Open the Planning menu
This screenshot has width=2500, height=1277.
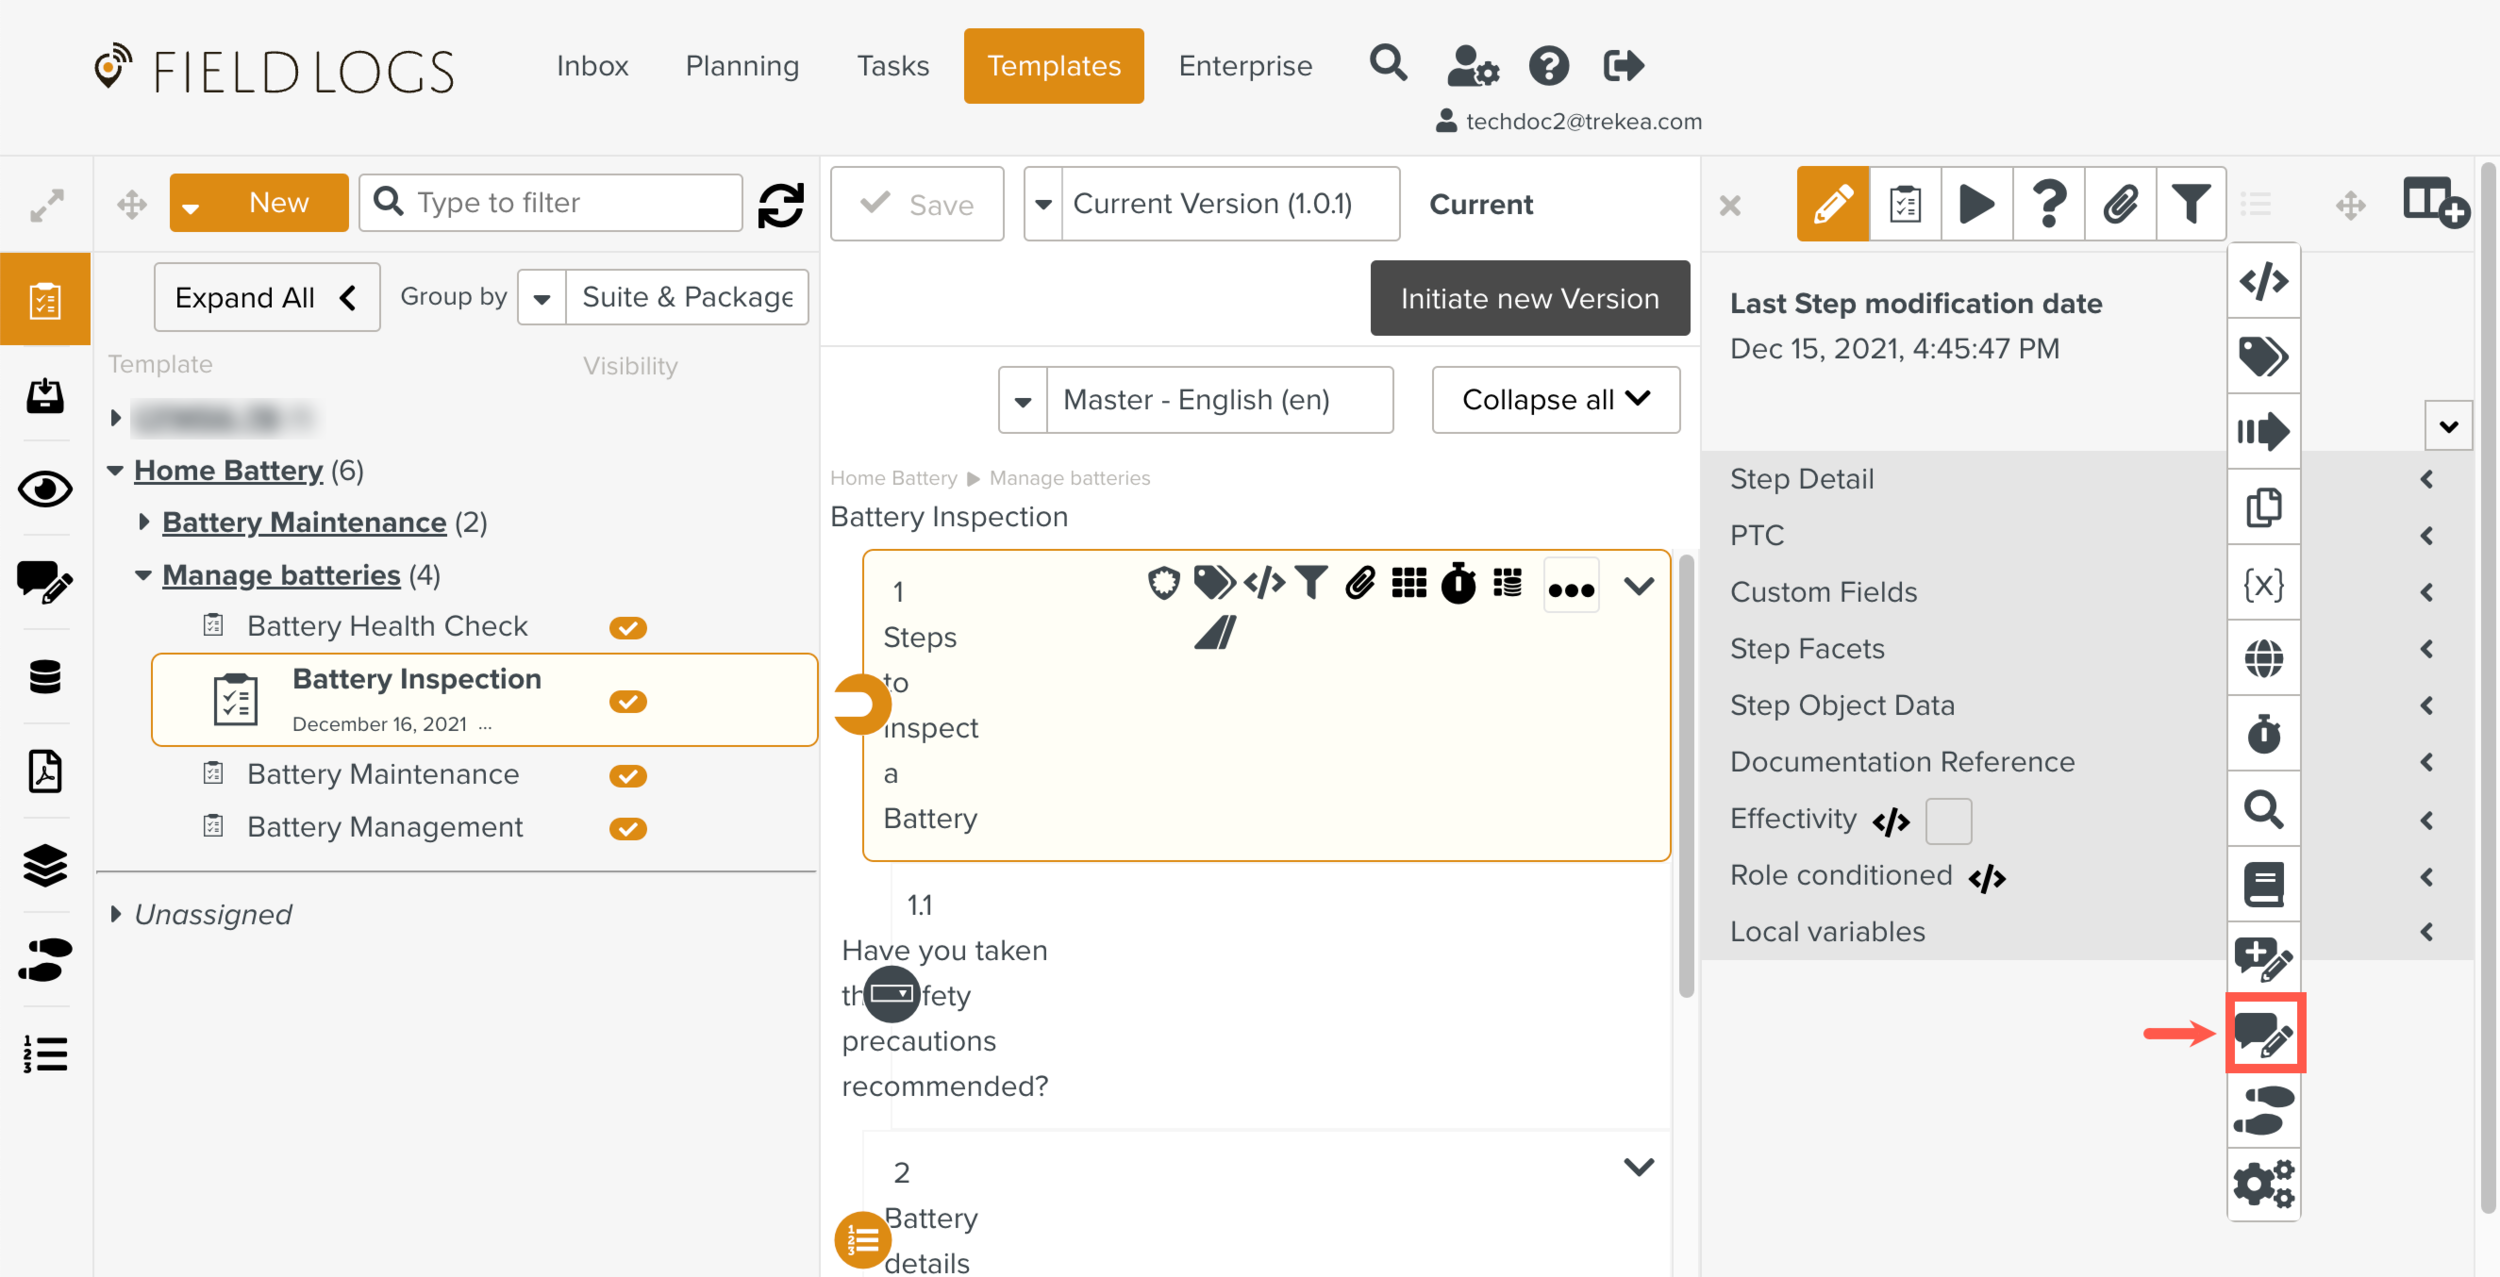pyautogui.click(x=742, y=66)
